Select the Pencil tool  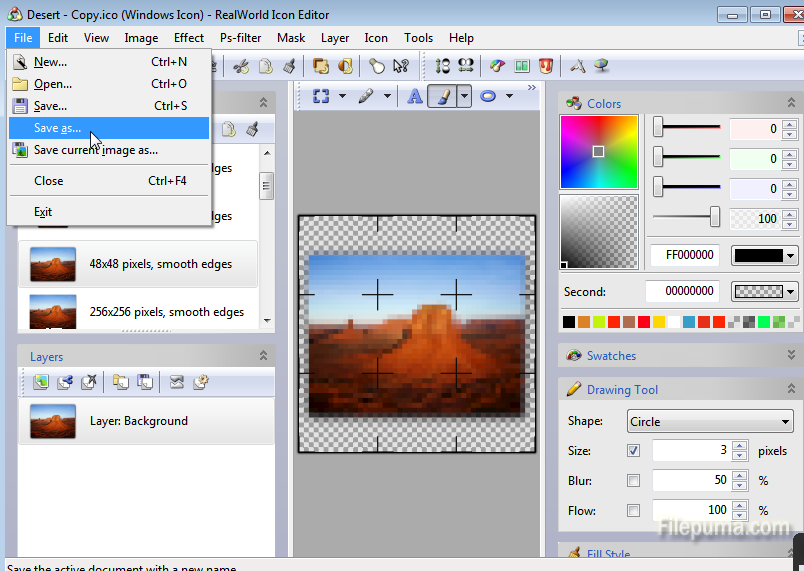tap(365, 96)
